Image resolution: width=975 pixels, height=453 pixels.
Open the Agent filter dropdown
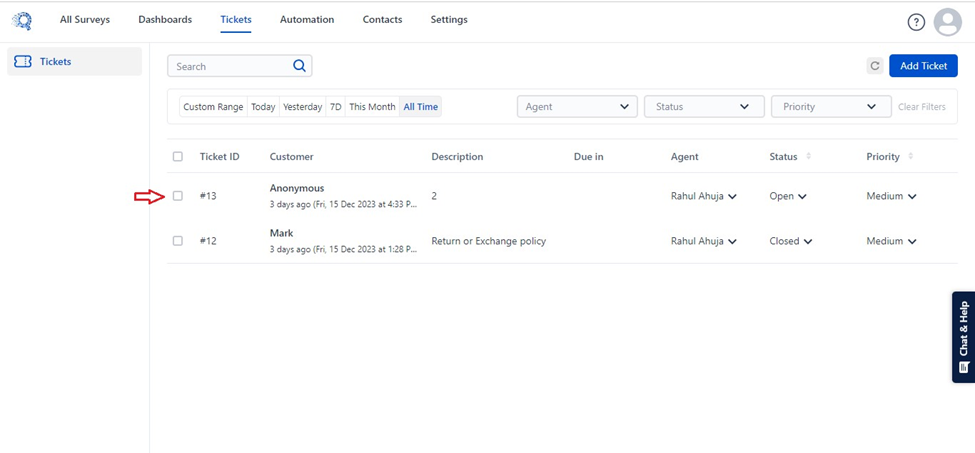pyautogui.click(x=578, y=107)
